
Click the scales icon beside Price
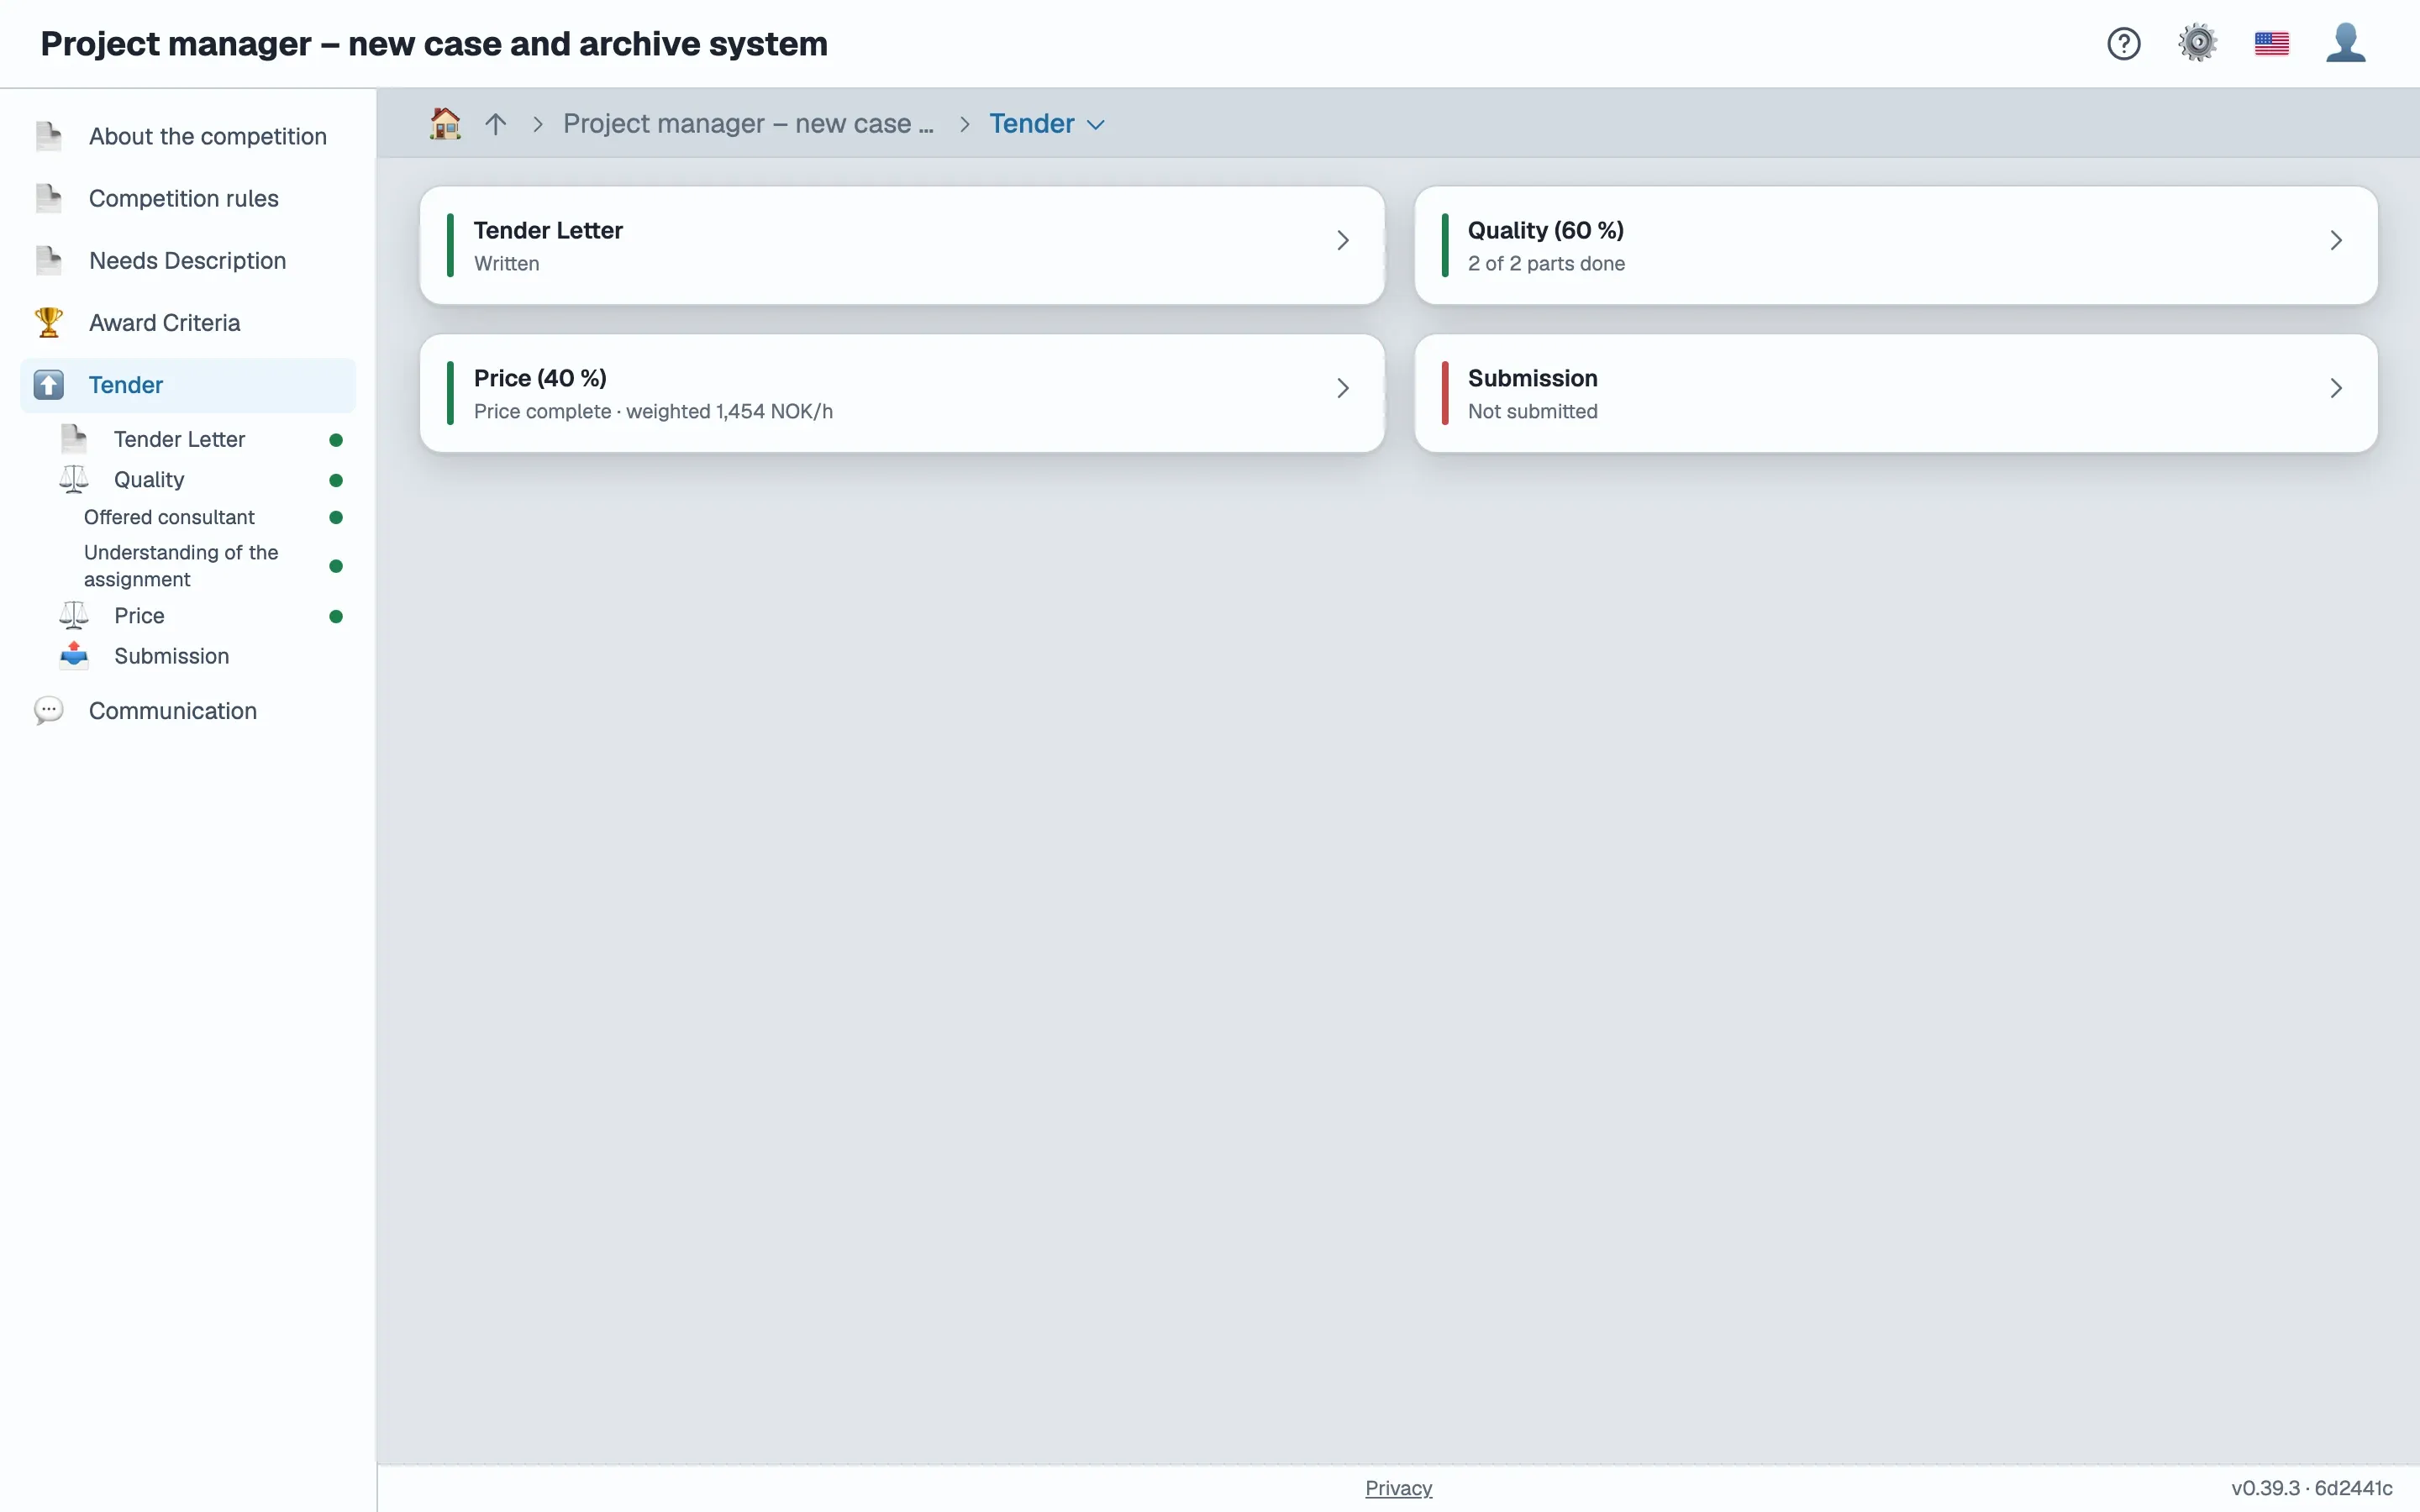73,616
